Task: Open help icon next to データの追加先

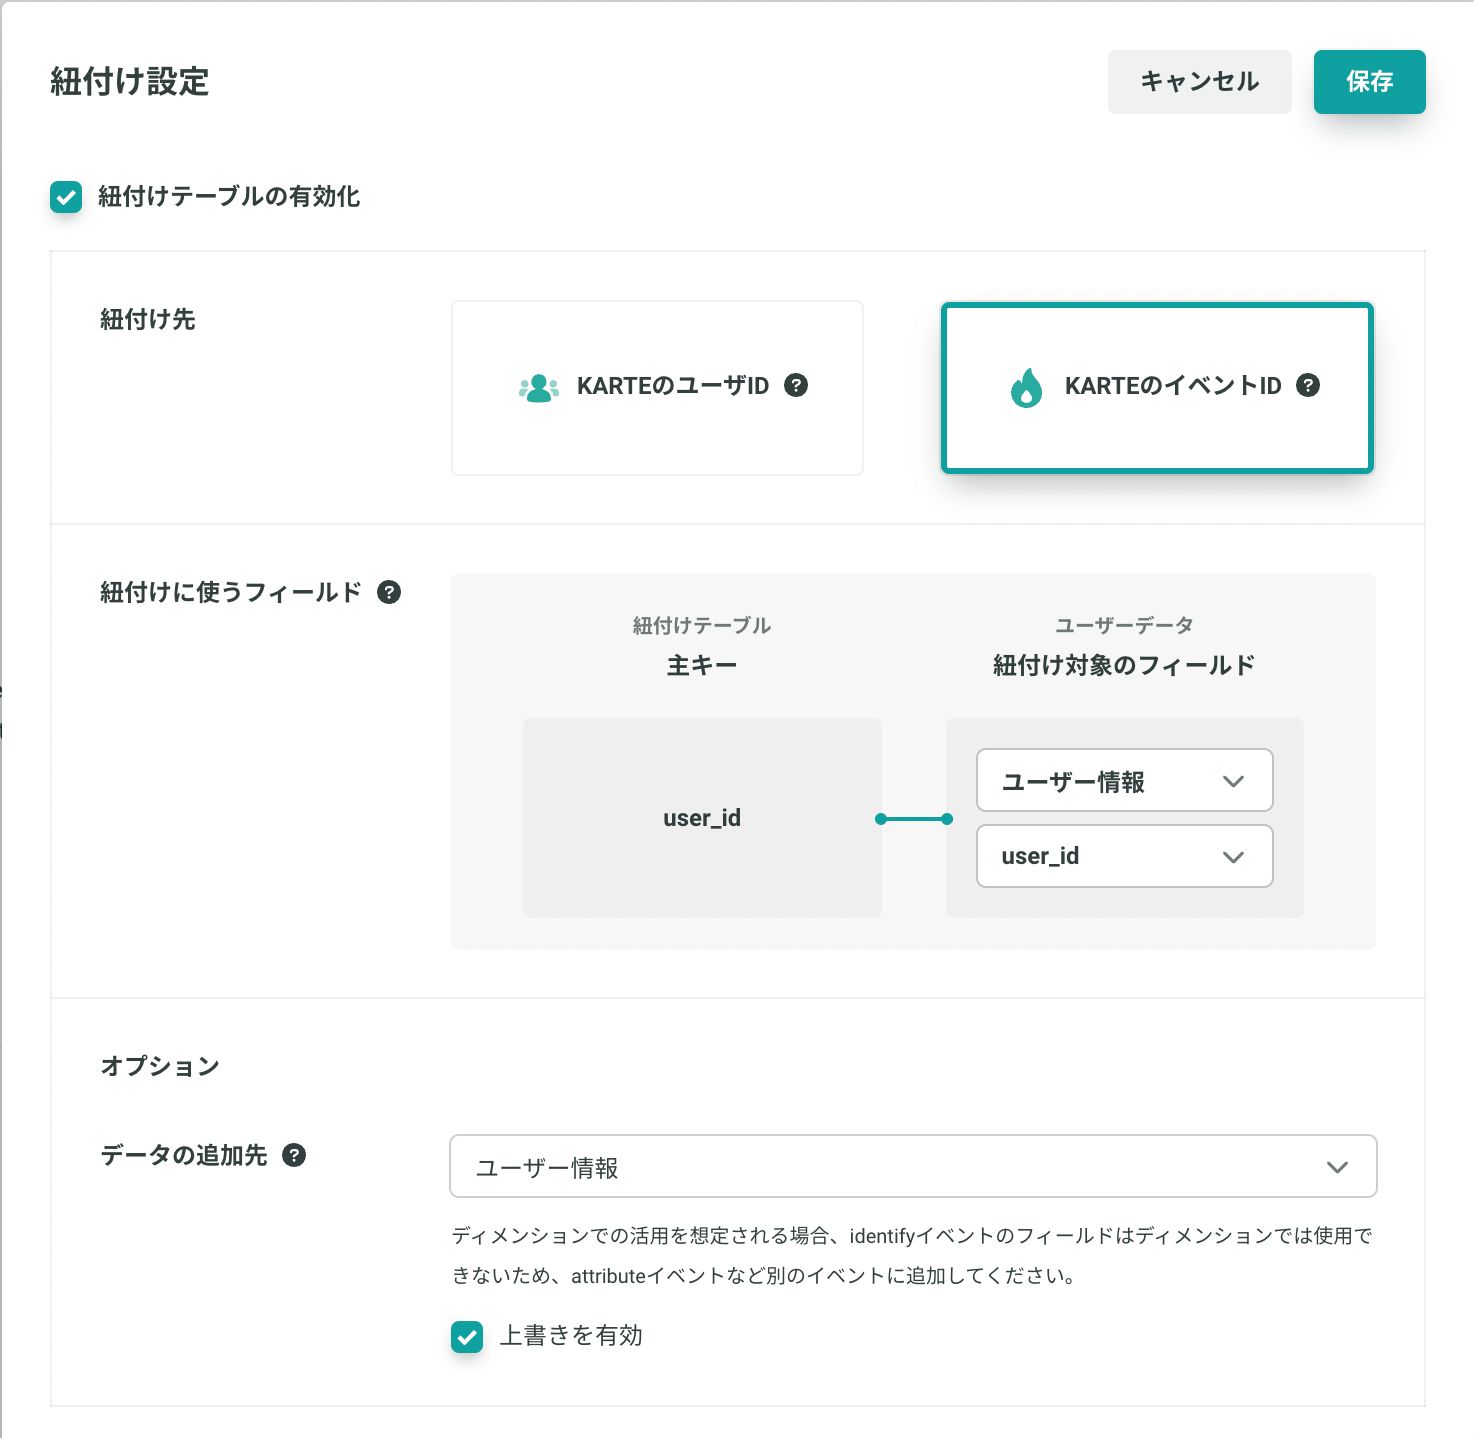Action: (294, 1155)
